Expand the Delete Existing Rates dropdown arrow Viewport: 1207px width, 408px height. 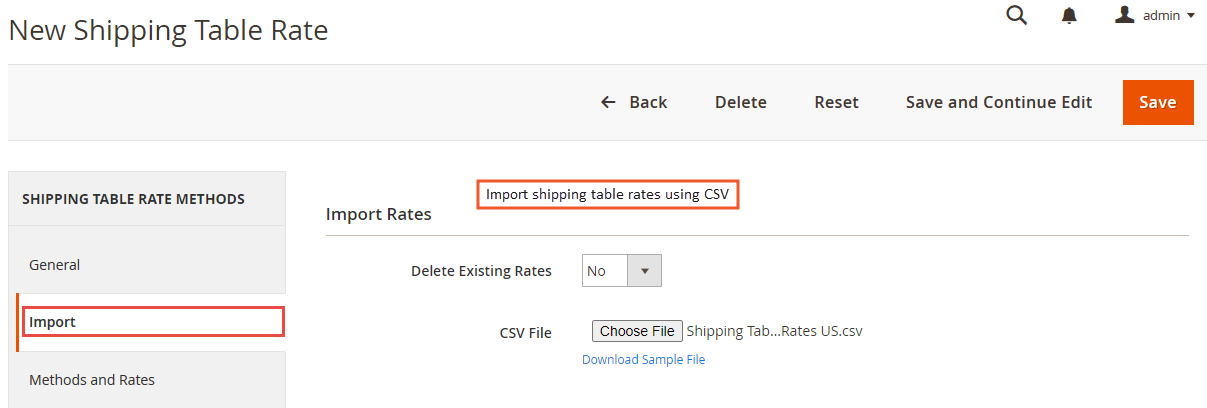coord(644,271)
